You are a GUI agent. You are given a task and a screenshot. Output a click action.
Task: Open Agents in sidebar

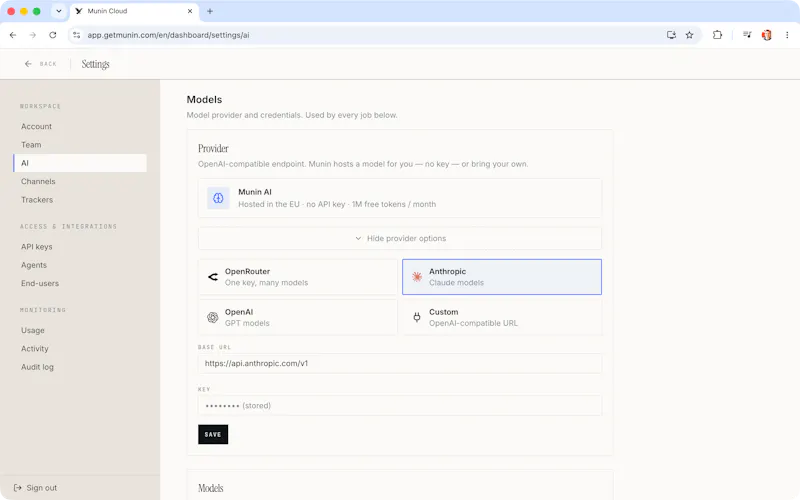pyautogui.click(x=34, y=265)
